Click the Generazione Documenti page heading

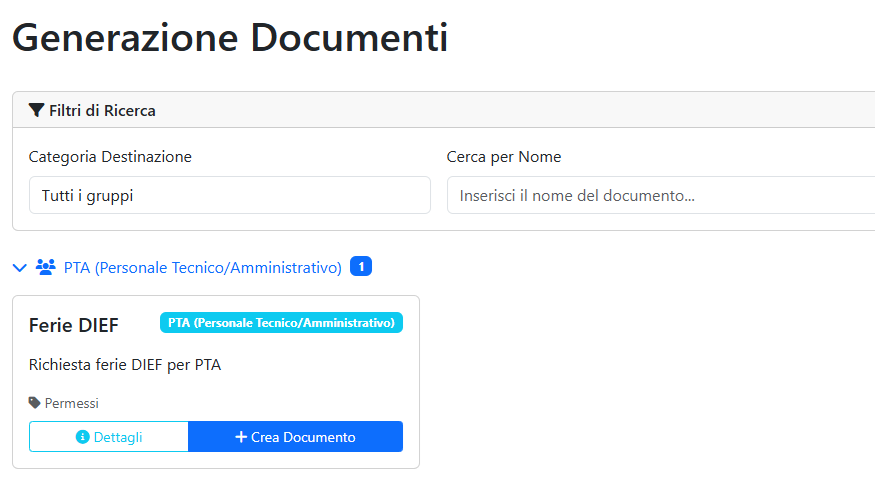pyautogui.click(x=230, y=38)
